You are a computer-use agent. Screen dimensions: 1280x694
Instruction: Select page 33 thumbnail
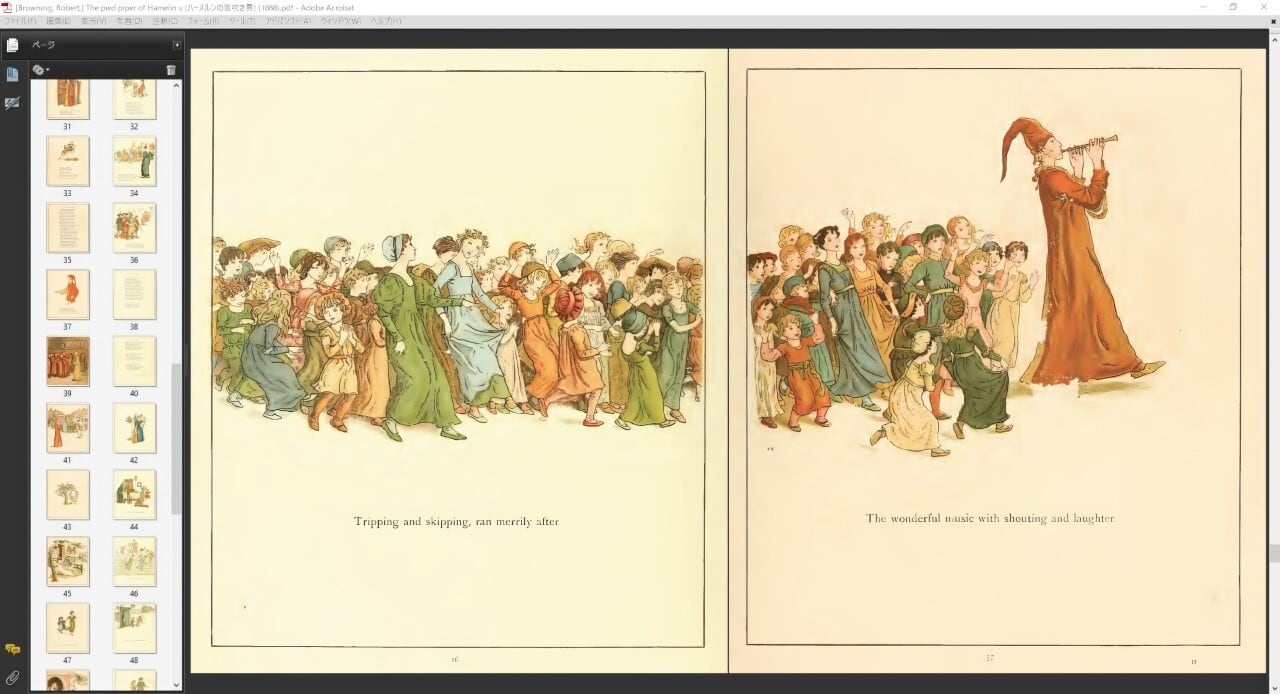[x=68, y=161]
